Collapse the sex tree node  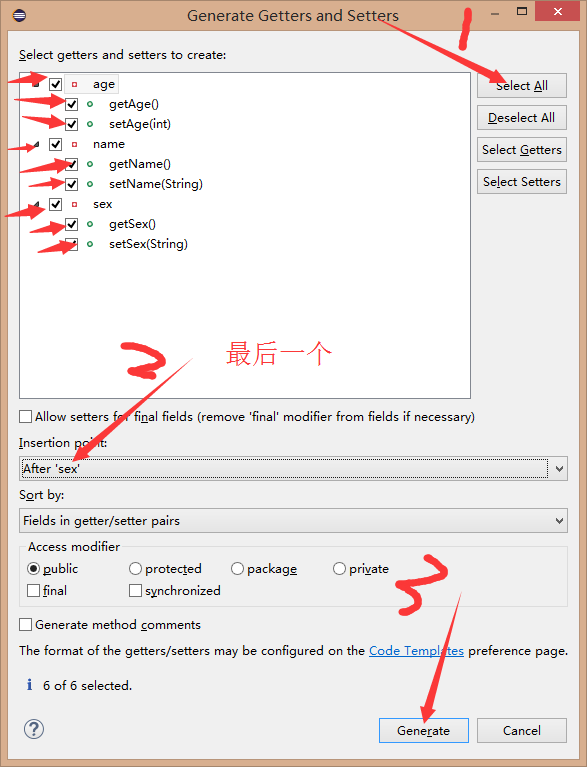pyautogui.click(x=36, y=205)
